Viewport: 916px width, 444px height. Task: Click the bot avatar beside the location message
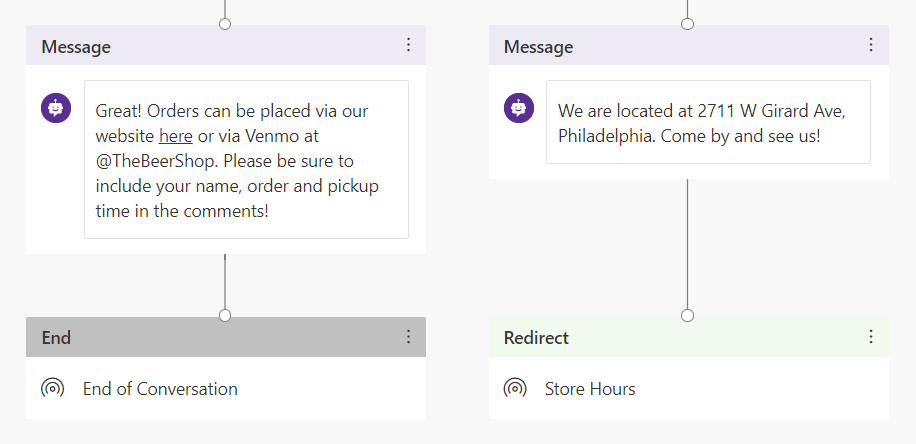coord(518,107)
